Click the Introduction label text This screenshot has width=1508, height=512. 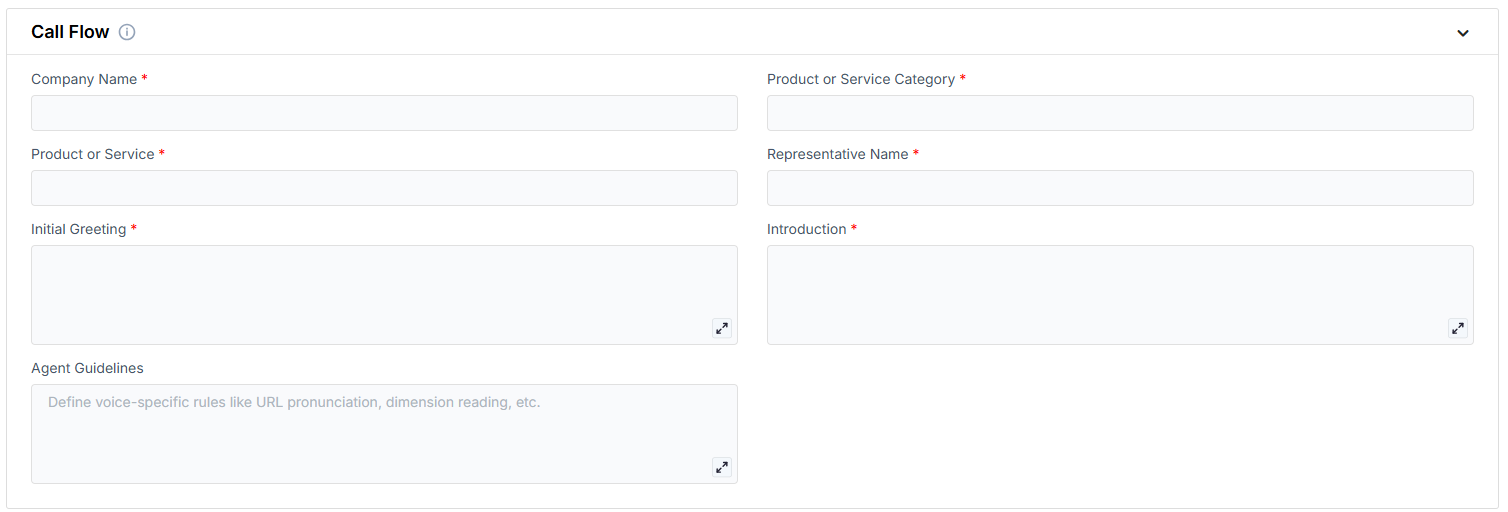click(807, 229)
